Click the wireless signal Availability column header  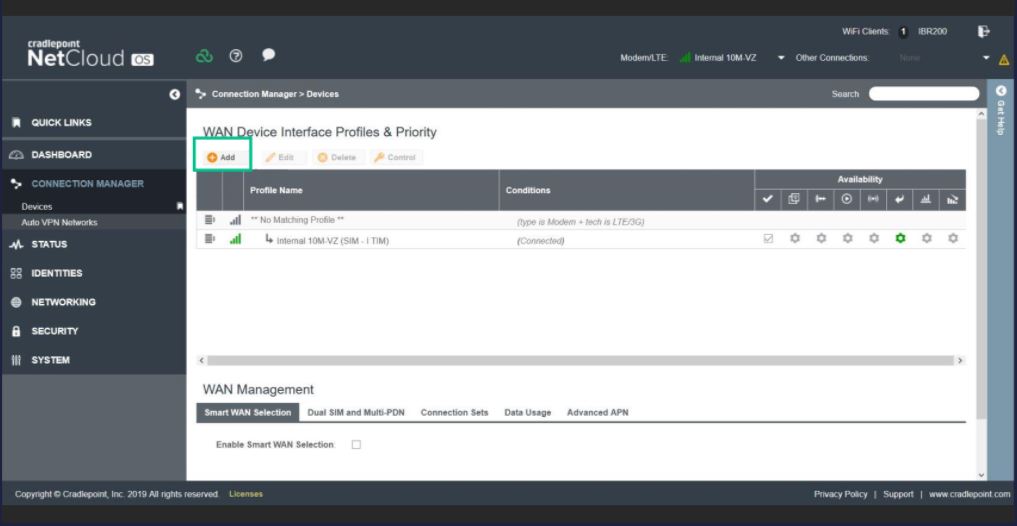pyautogui.click(x=873, y=200)
